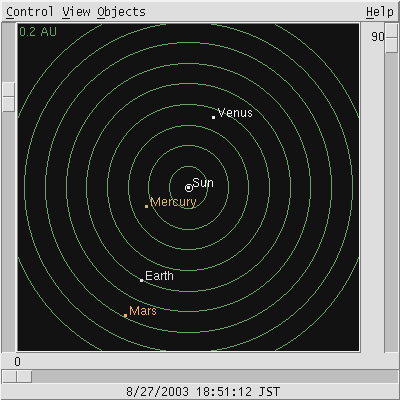Image resolution: width=400 pixels, height=400 pixels.
Task: Click the left vertical zoom slider handle
Action: [9, 97]
